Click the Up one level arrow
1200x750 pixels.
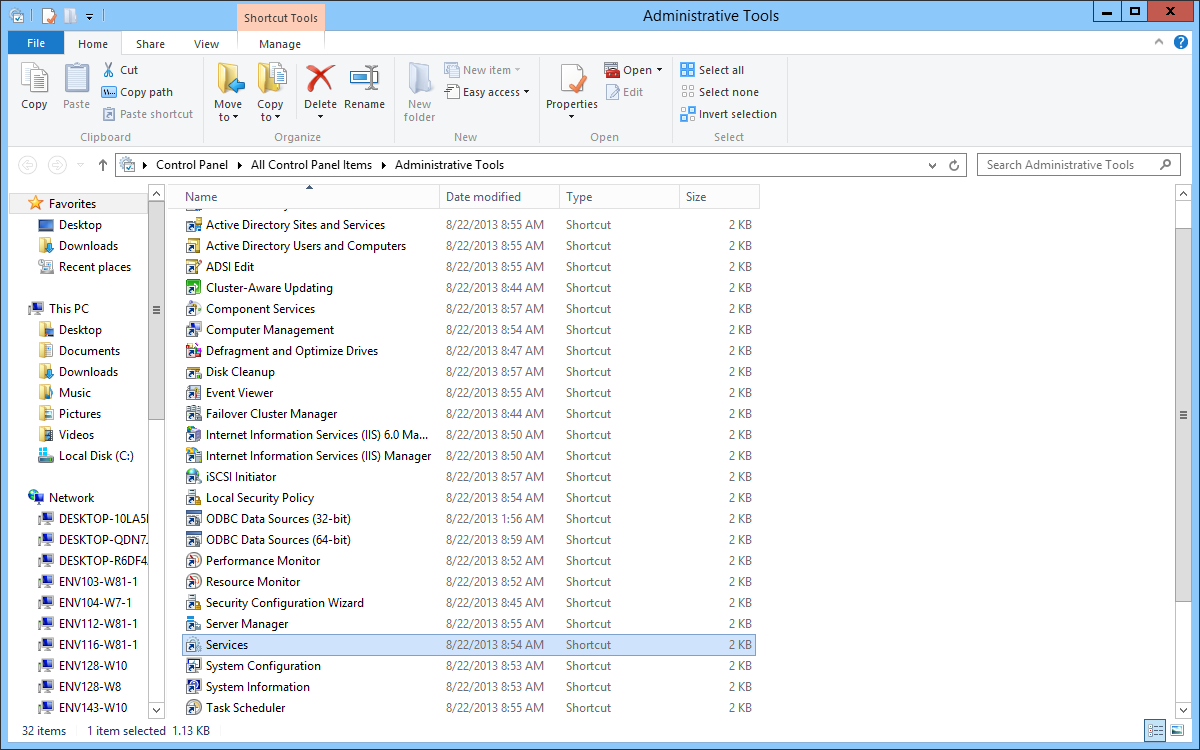[103, 165]
